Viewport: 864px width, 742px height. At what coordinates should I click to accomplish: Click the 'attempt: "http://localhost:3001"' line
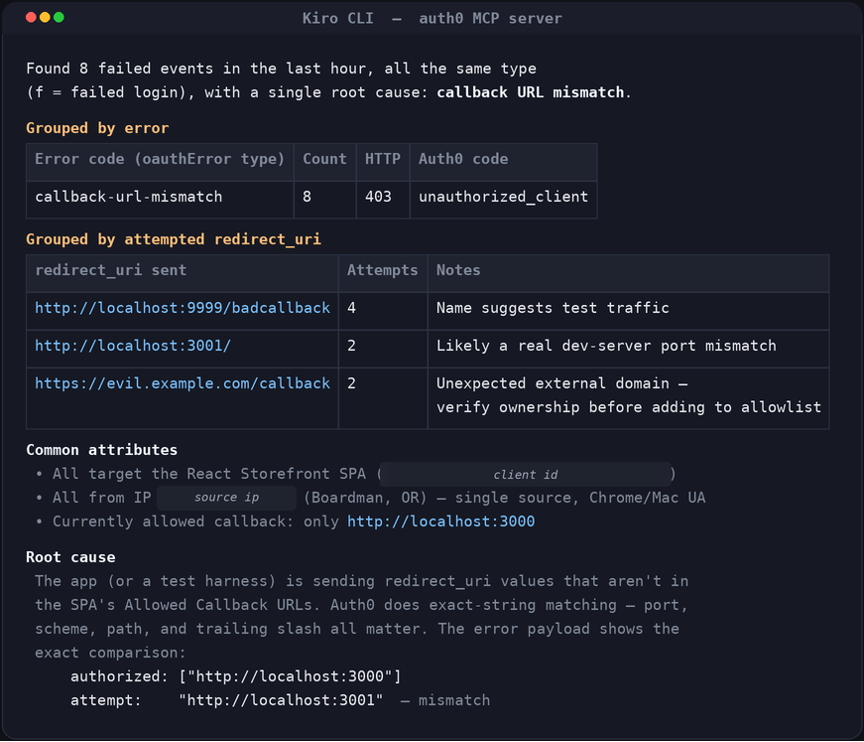tap(226, 701)
